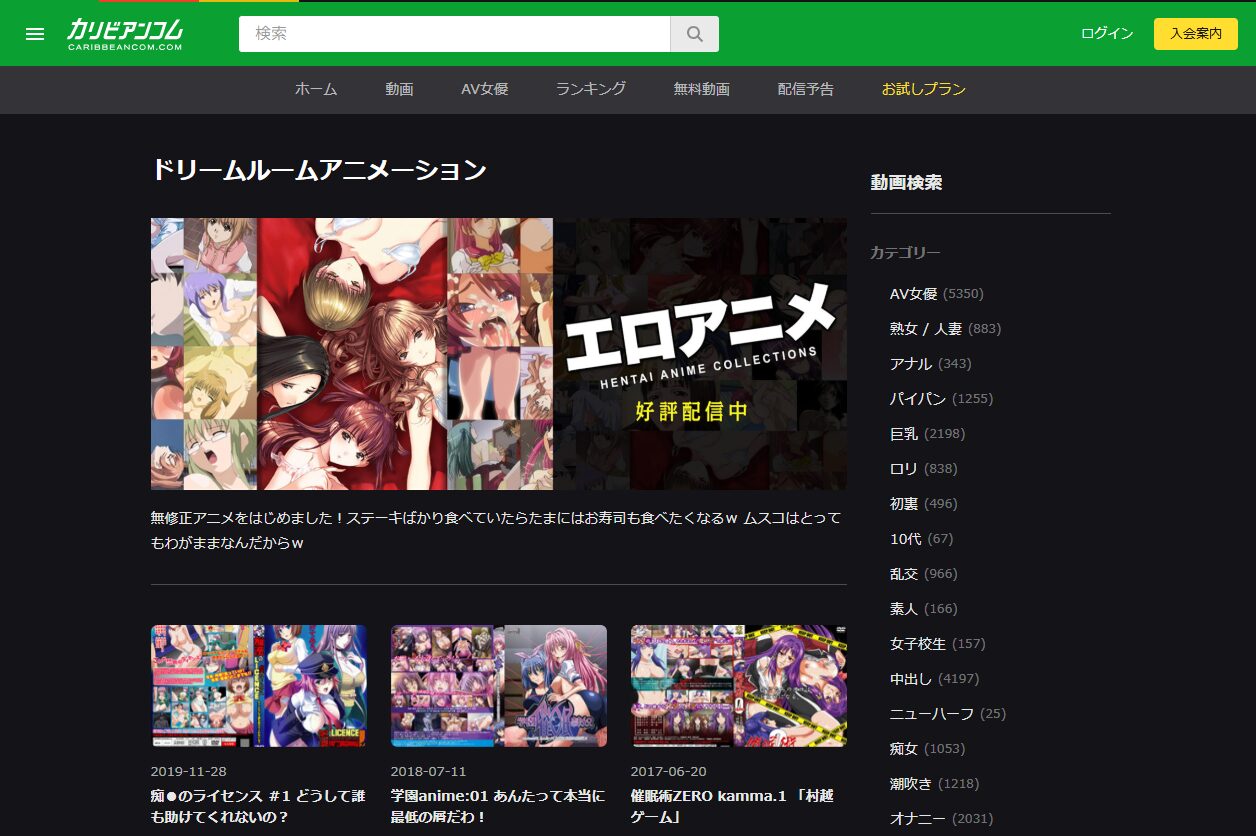Open the thumbnail dated 2018-07-11
The height and width of the screenshot is (836, 1256).
(499, 686)
